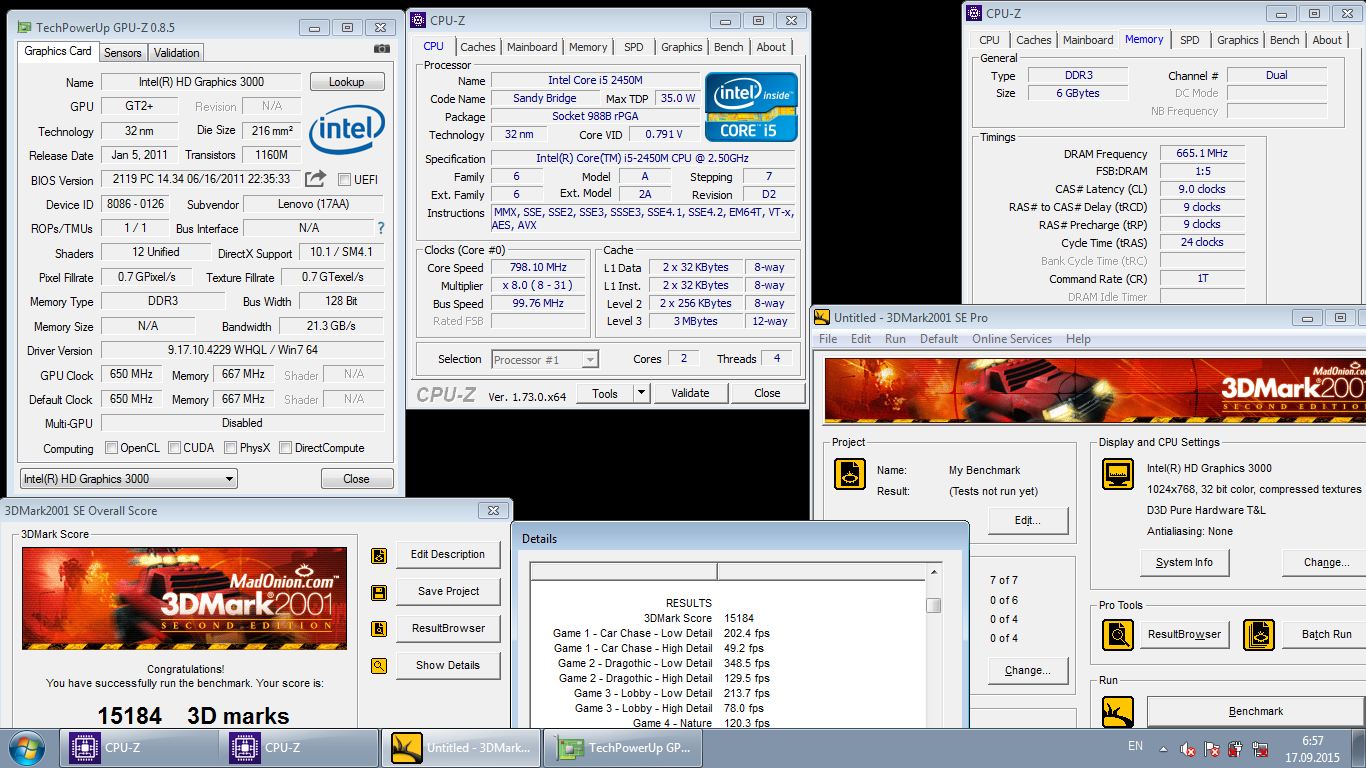Click the BIOS export arrow icon in GPU-Z
Image resolution: width=1366 pixels, height=768 pixels.
pyautogui.click(x=315, y=179)
